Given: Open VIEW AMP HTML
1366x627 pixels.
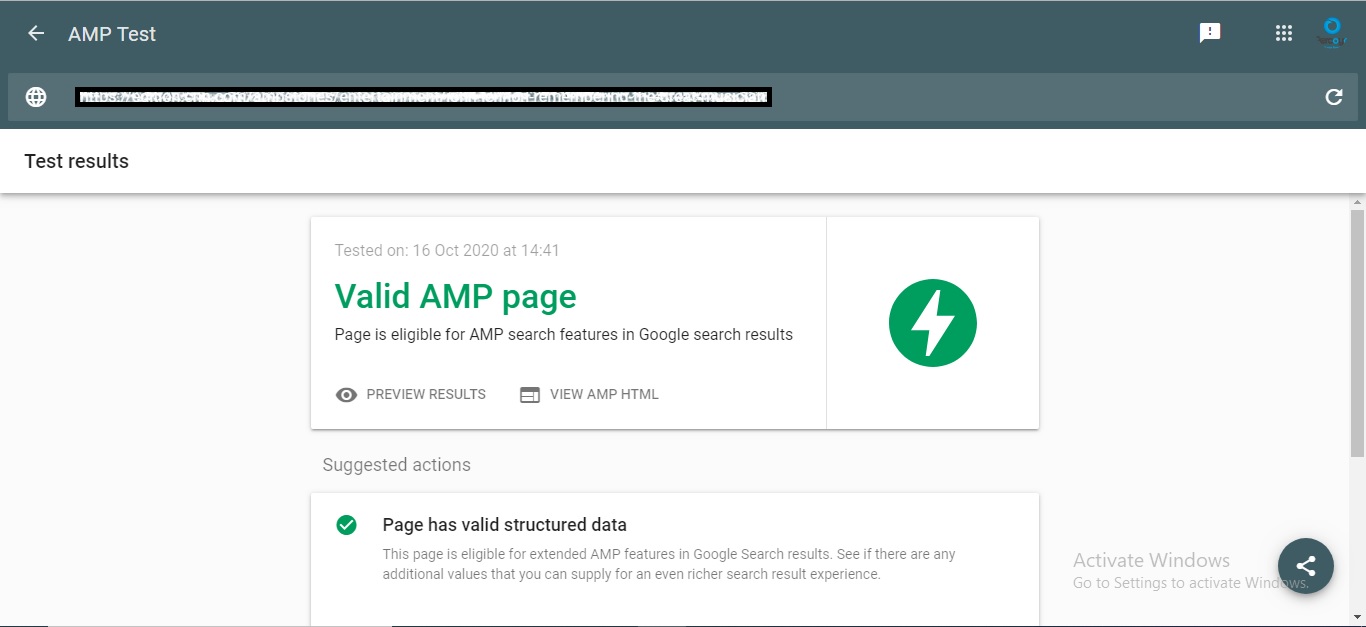Looking at the screenshot, I should pos(589,394).
